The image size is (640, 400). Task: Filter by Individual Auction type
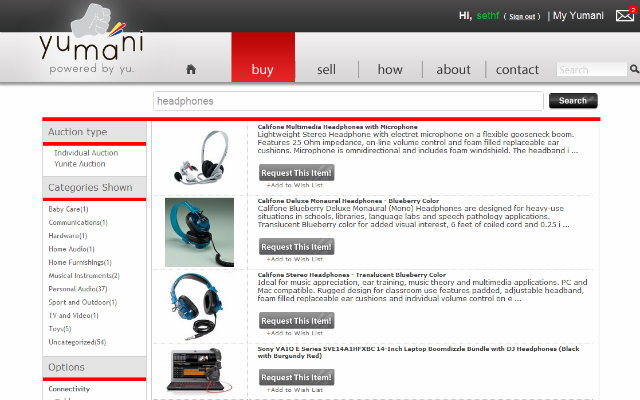pyautogui.click(x=85, y=153)
